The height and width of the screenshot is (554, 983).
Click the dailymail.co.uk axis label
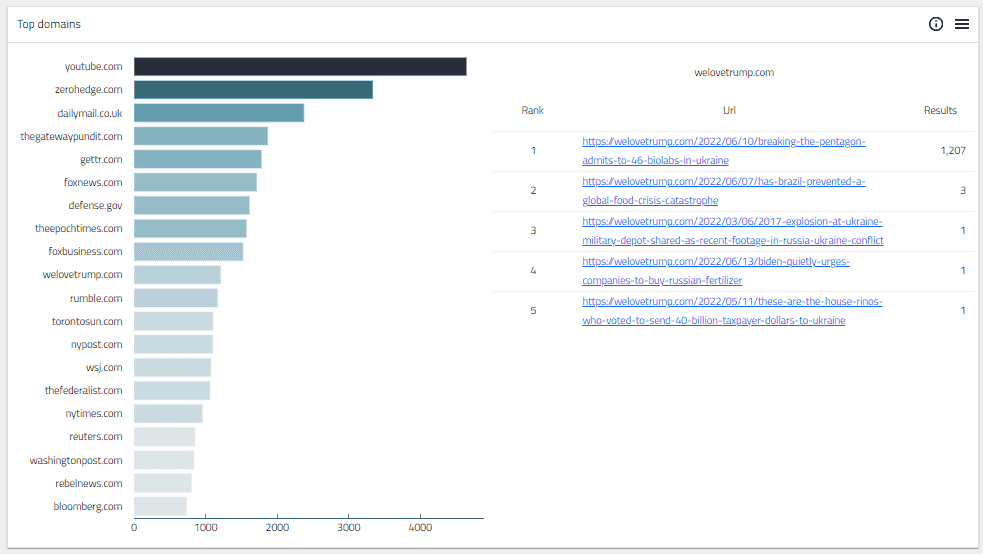[90, 113]
